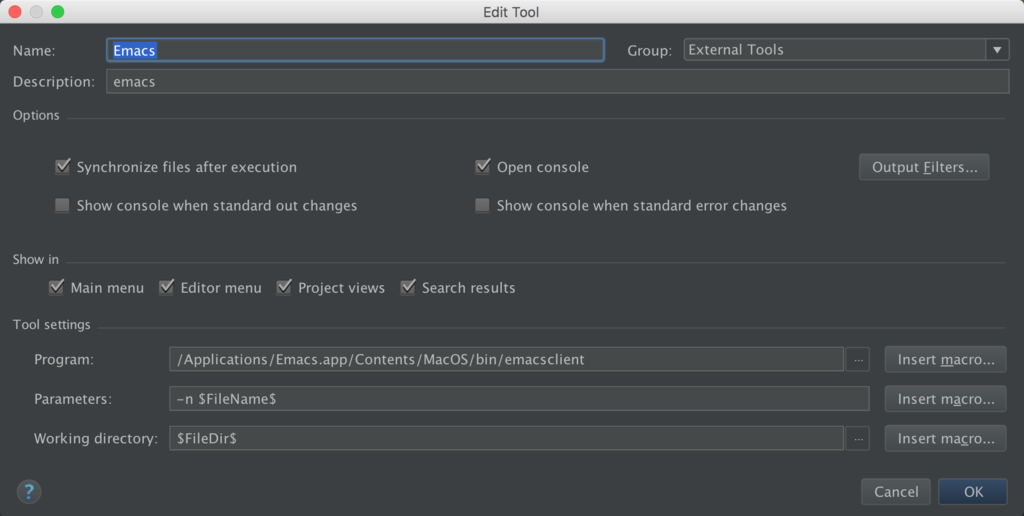Click browse button next to Program field
The image size is (1024, 516).
coord(858,360)
